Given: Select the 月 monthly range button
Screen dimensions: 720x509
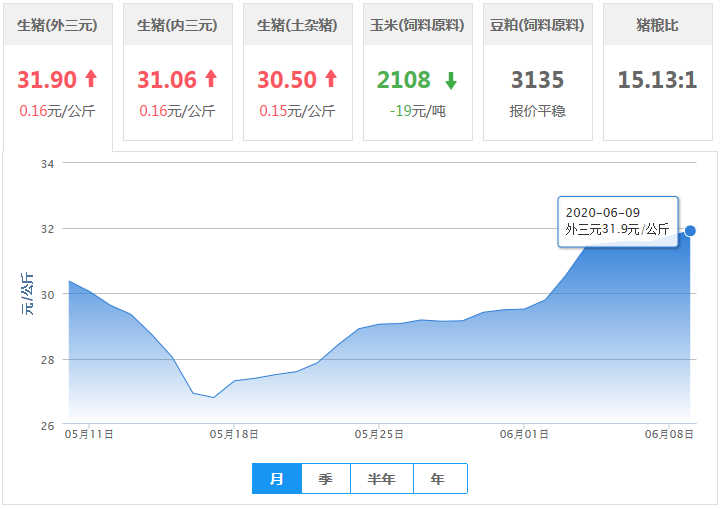Looking at the screenshot, I should [277, 479].
